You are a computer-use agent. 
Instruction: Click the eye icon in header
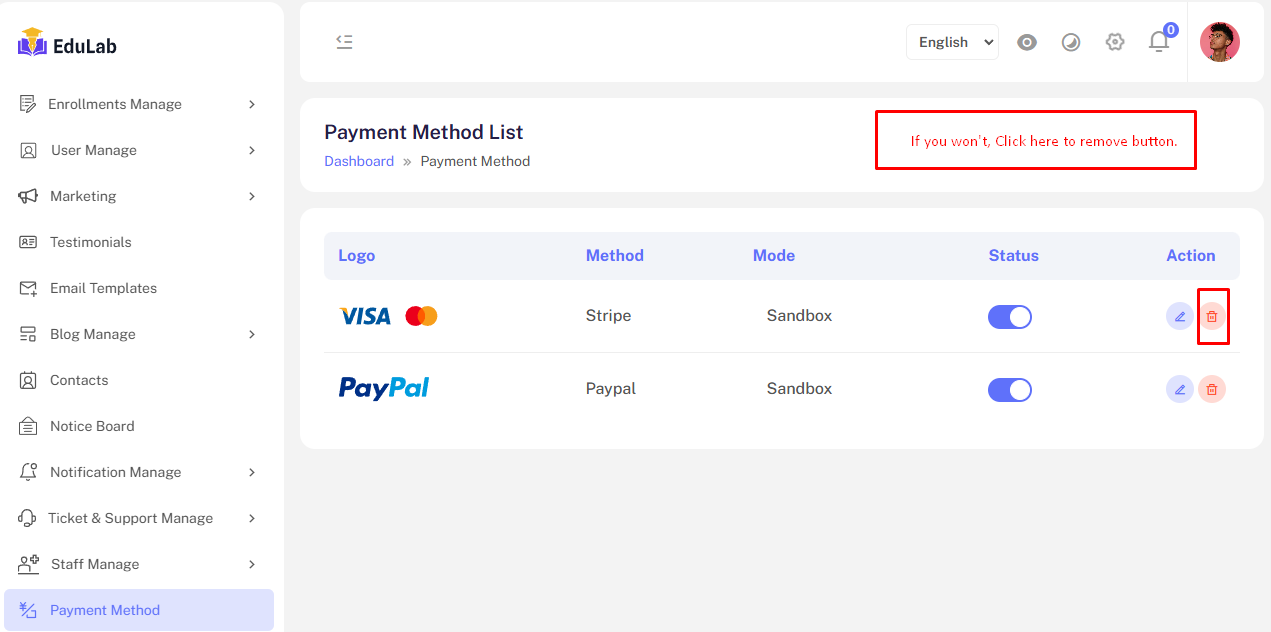[x=1027, y=42]
